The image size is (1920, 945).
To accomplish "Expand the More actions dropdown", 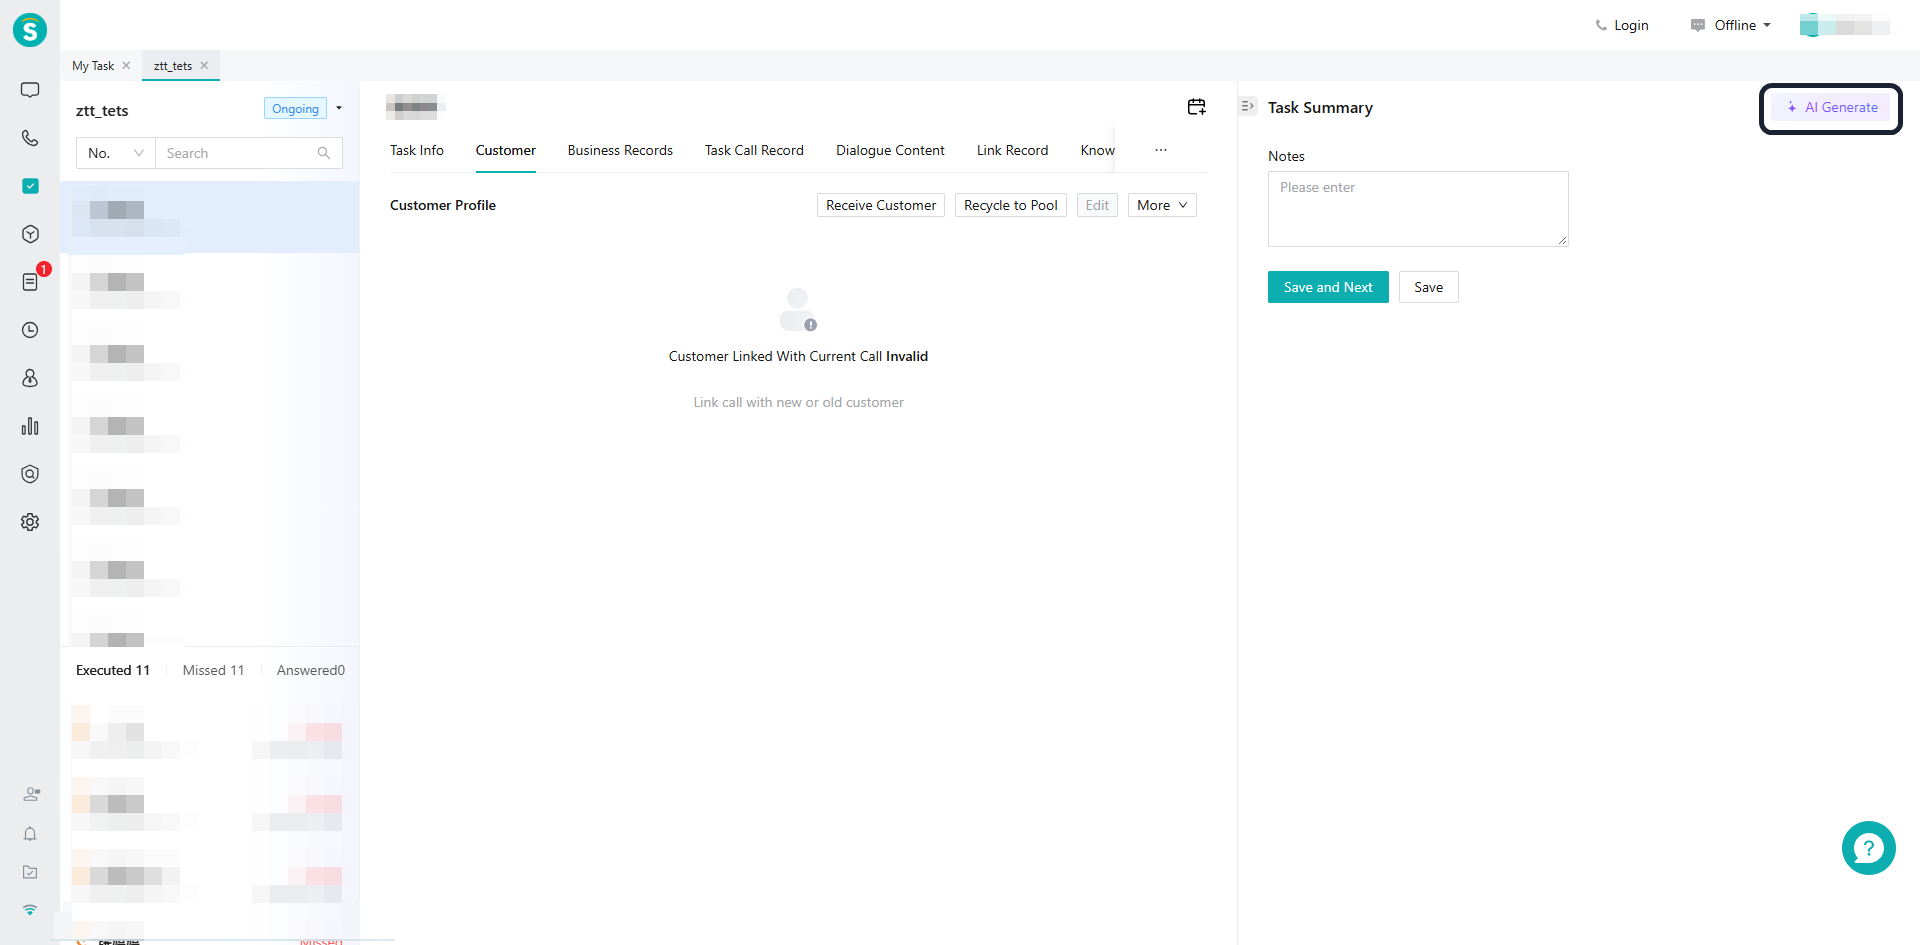I will tap(1162, 205).
